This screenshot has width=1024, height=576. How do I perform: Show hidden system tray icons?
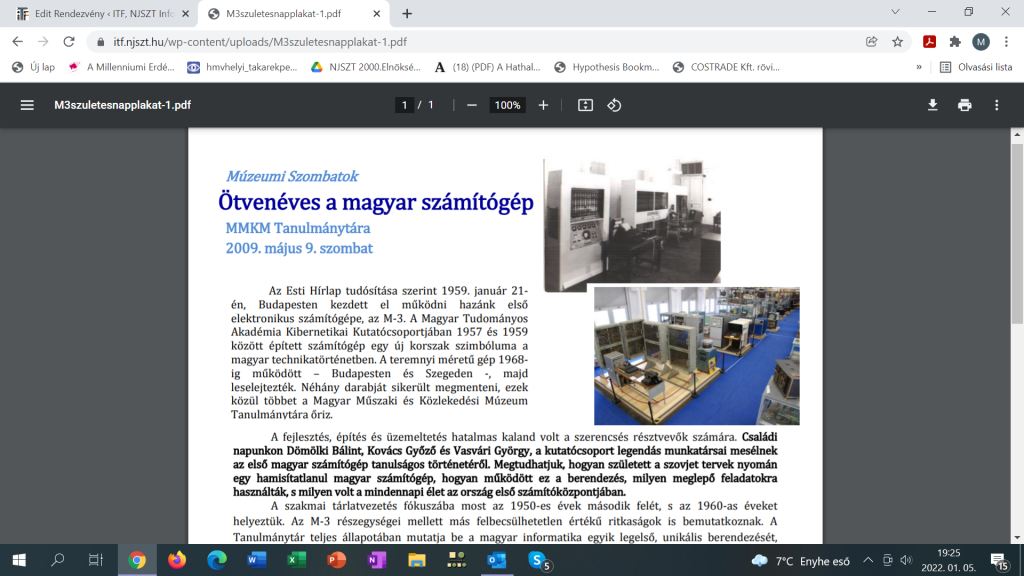pos(868,560)
